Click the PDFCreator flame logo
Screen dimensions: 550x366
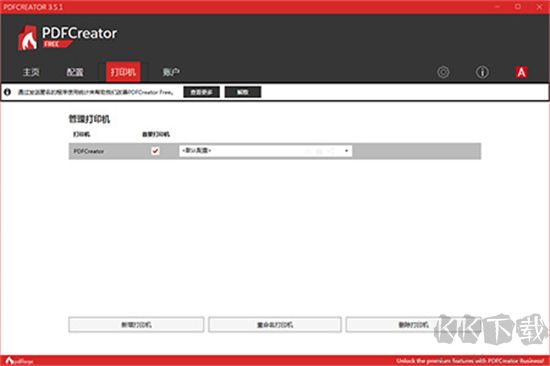point(27,38)
